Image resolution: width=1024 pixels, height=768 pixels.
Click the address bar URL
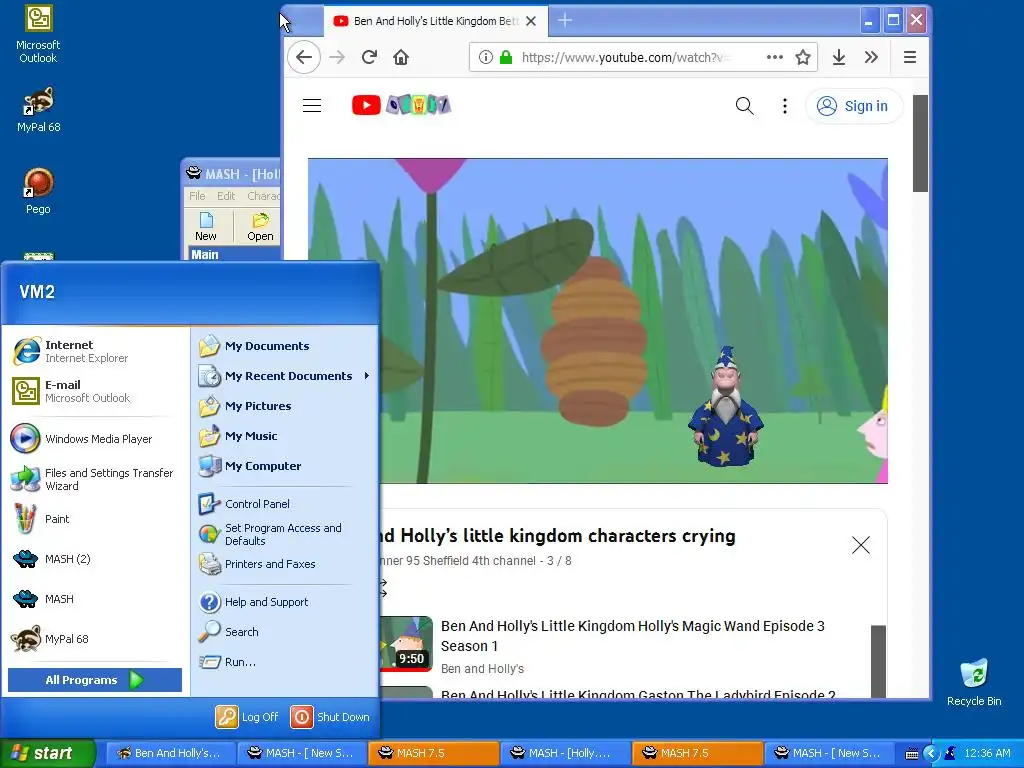coord(625,57)
